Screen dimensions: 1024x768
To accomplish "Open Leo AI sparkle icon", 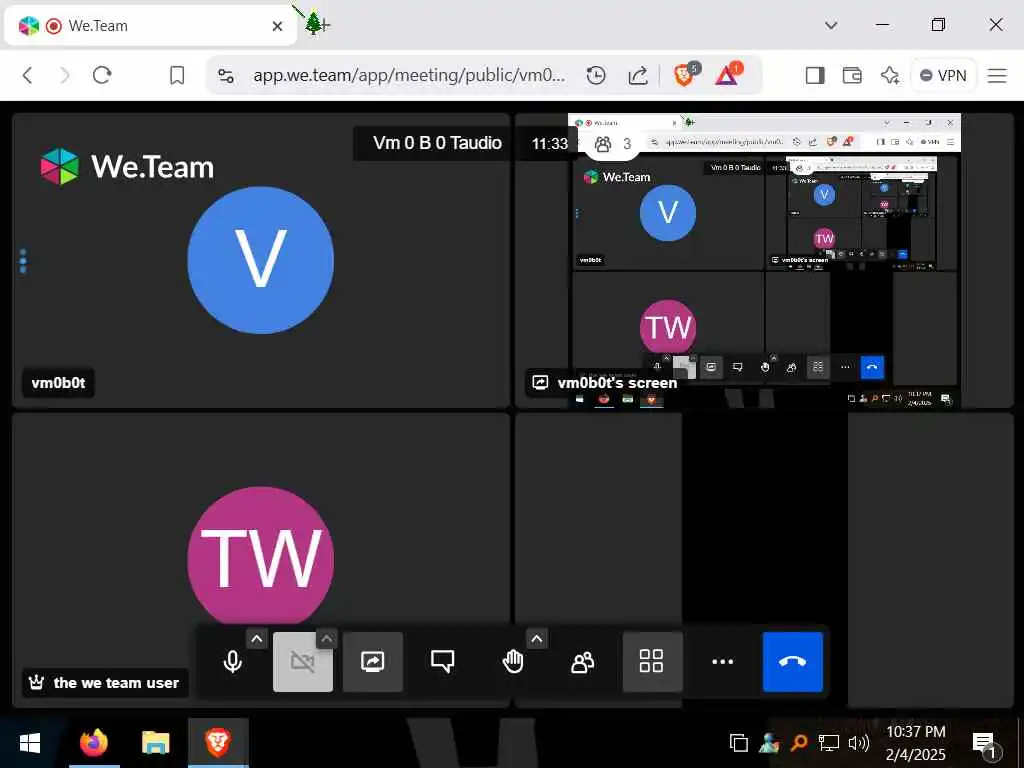I will tap(889, 76).
